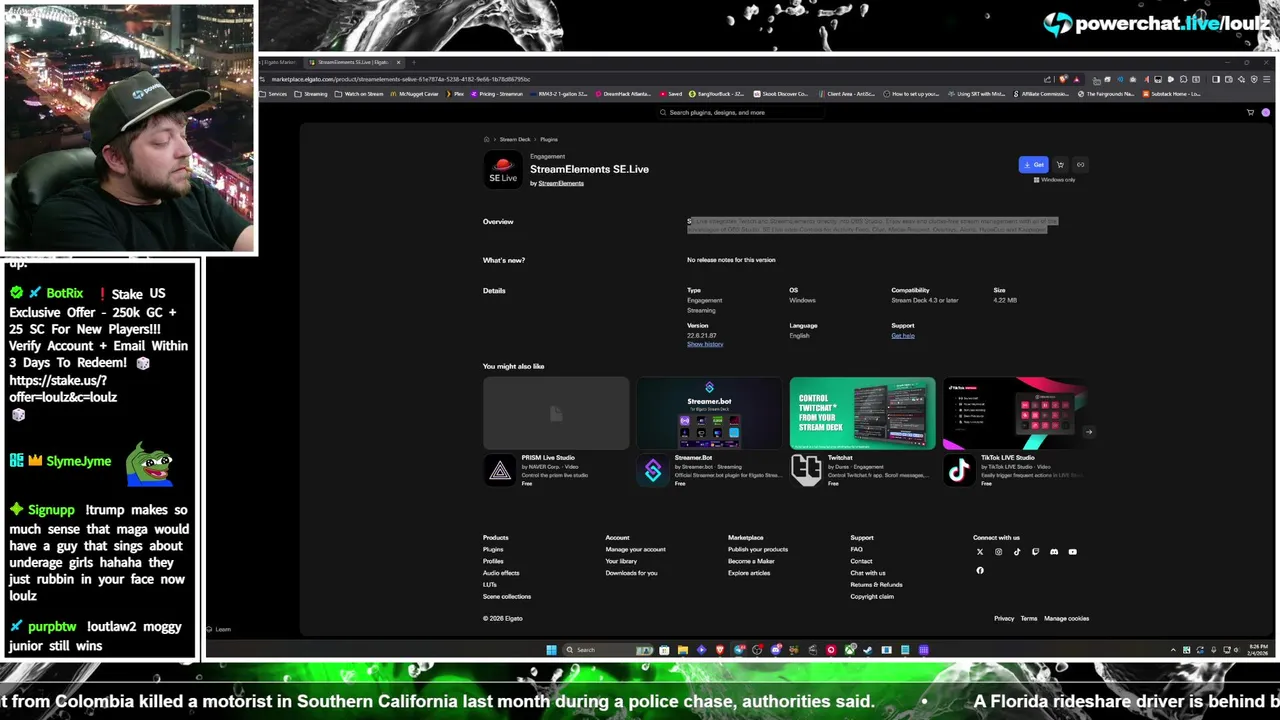Screen dimensions: 1280x720
Task: Click the blue Get button
Action: click(1033, 165)
